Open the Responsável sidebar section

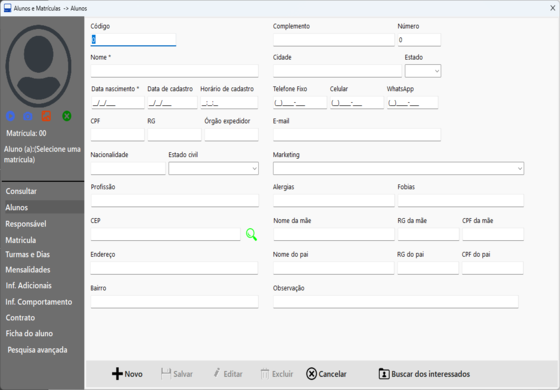click(26, 224)
